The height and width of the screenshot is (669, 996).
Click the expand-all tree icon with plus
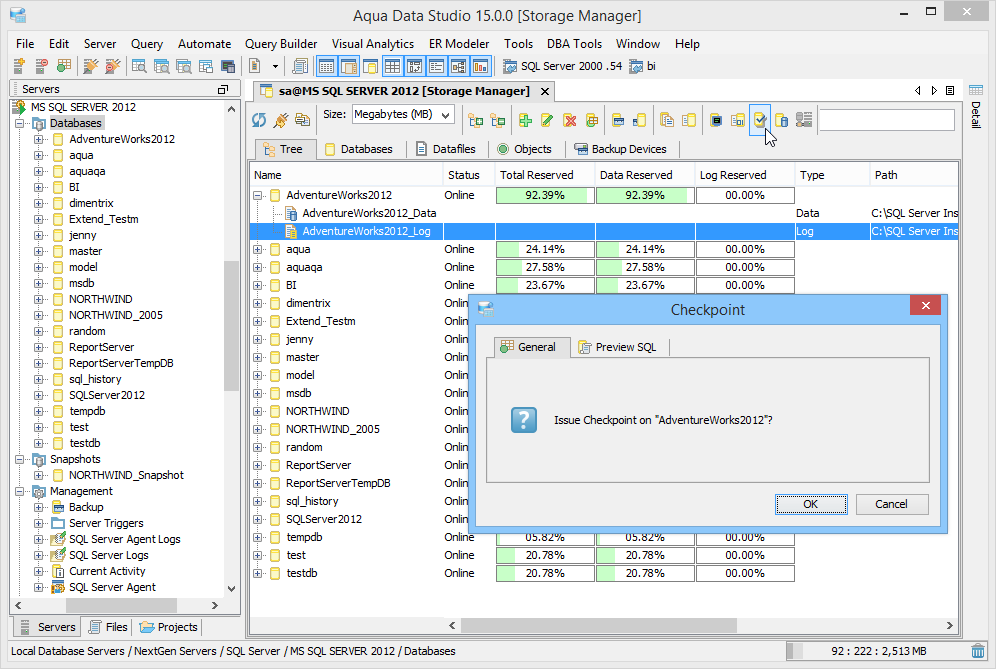[476, 119]
